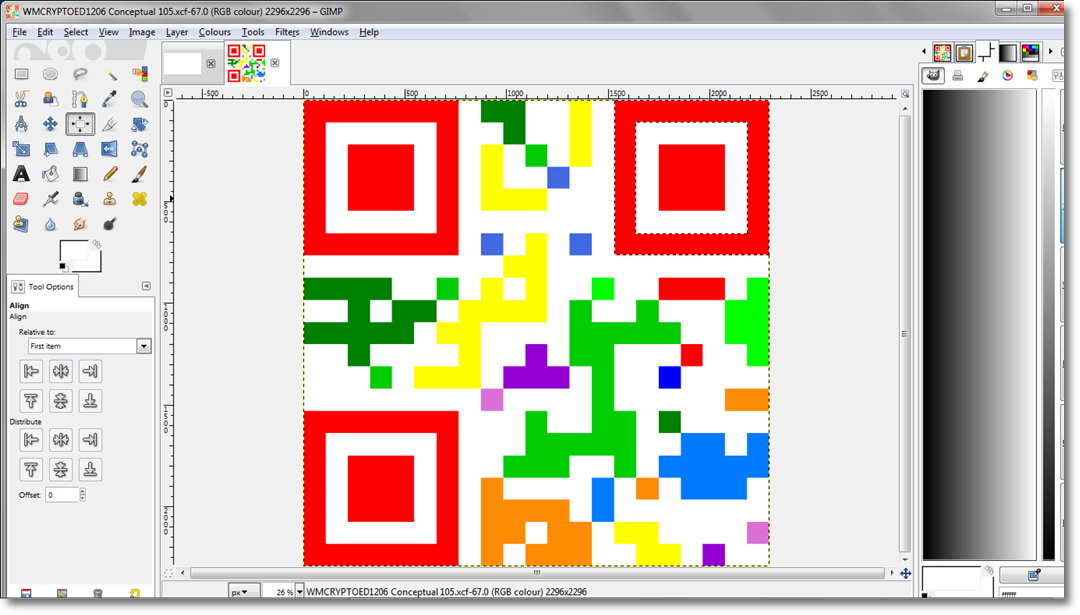Increase the Offset value with stepper
The width and height of the screenshot is (1080, 615).
[83, 492]
